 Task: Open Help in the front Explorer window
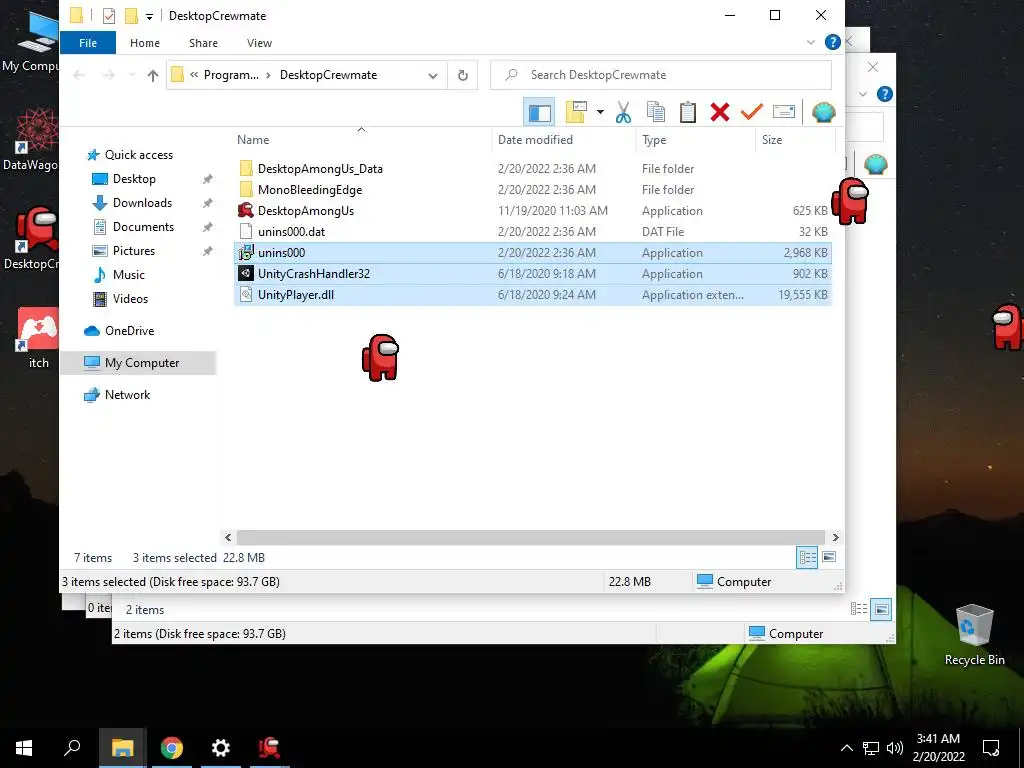(x=833, y=42)
